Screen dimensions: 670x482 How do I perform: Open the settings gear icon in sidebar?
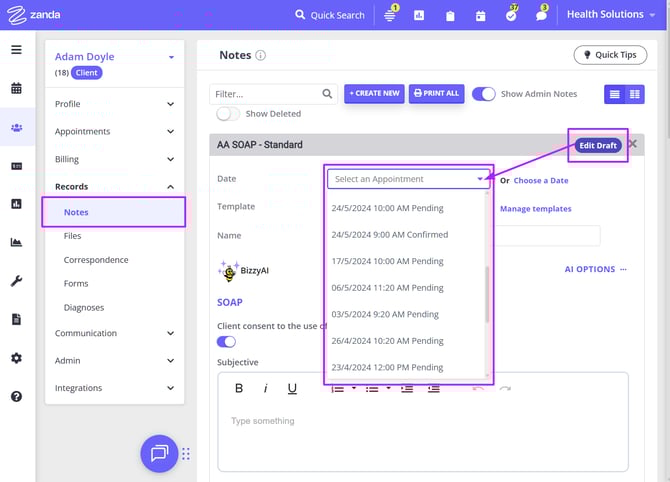tap(16, 358)
